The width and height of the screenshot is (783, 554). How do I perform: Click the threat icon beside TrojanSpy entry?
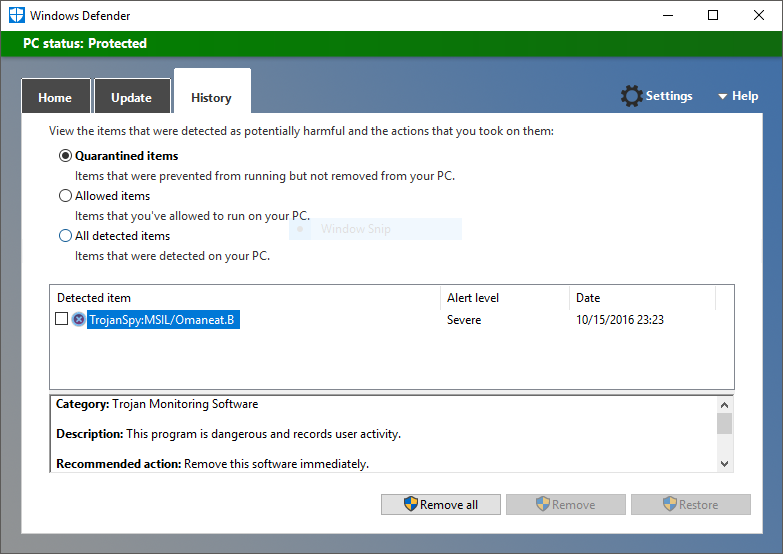tap(79, 320)
